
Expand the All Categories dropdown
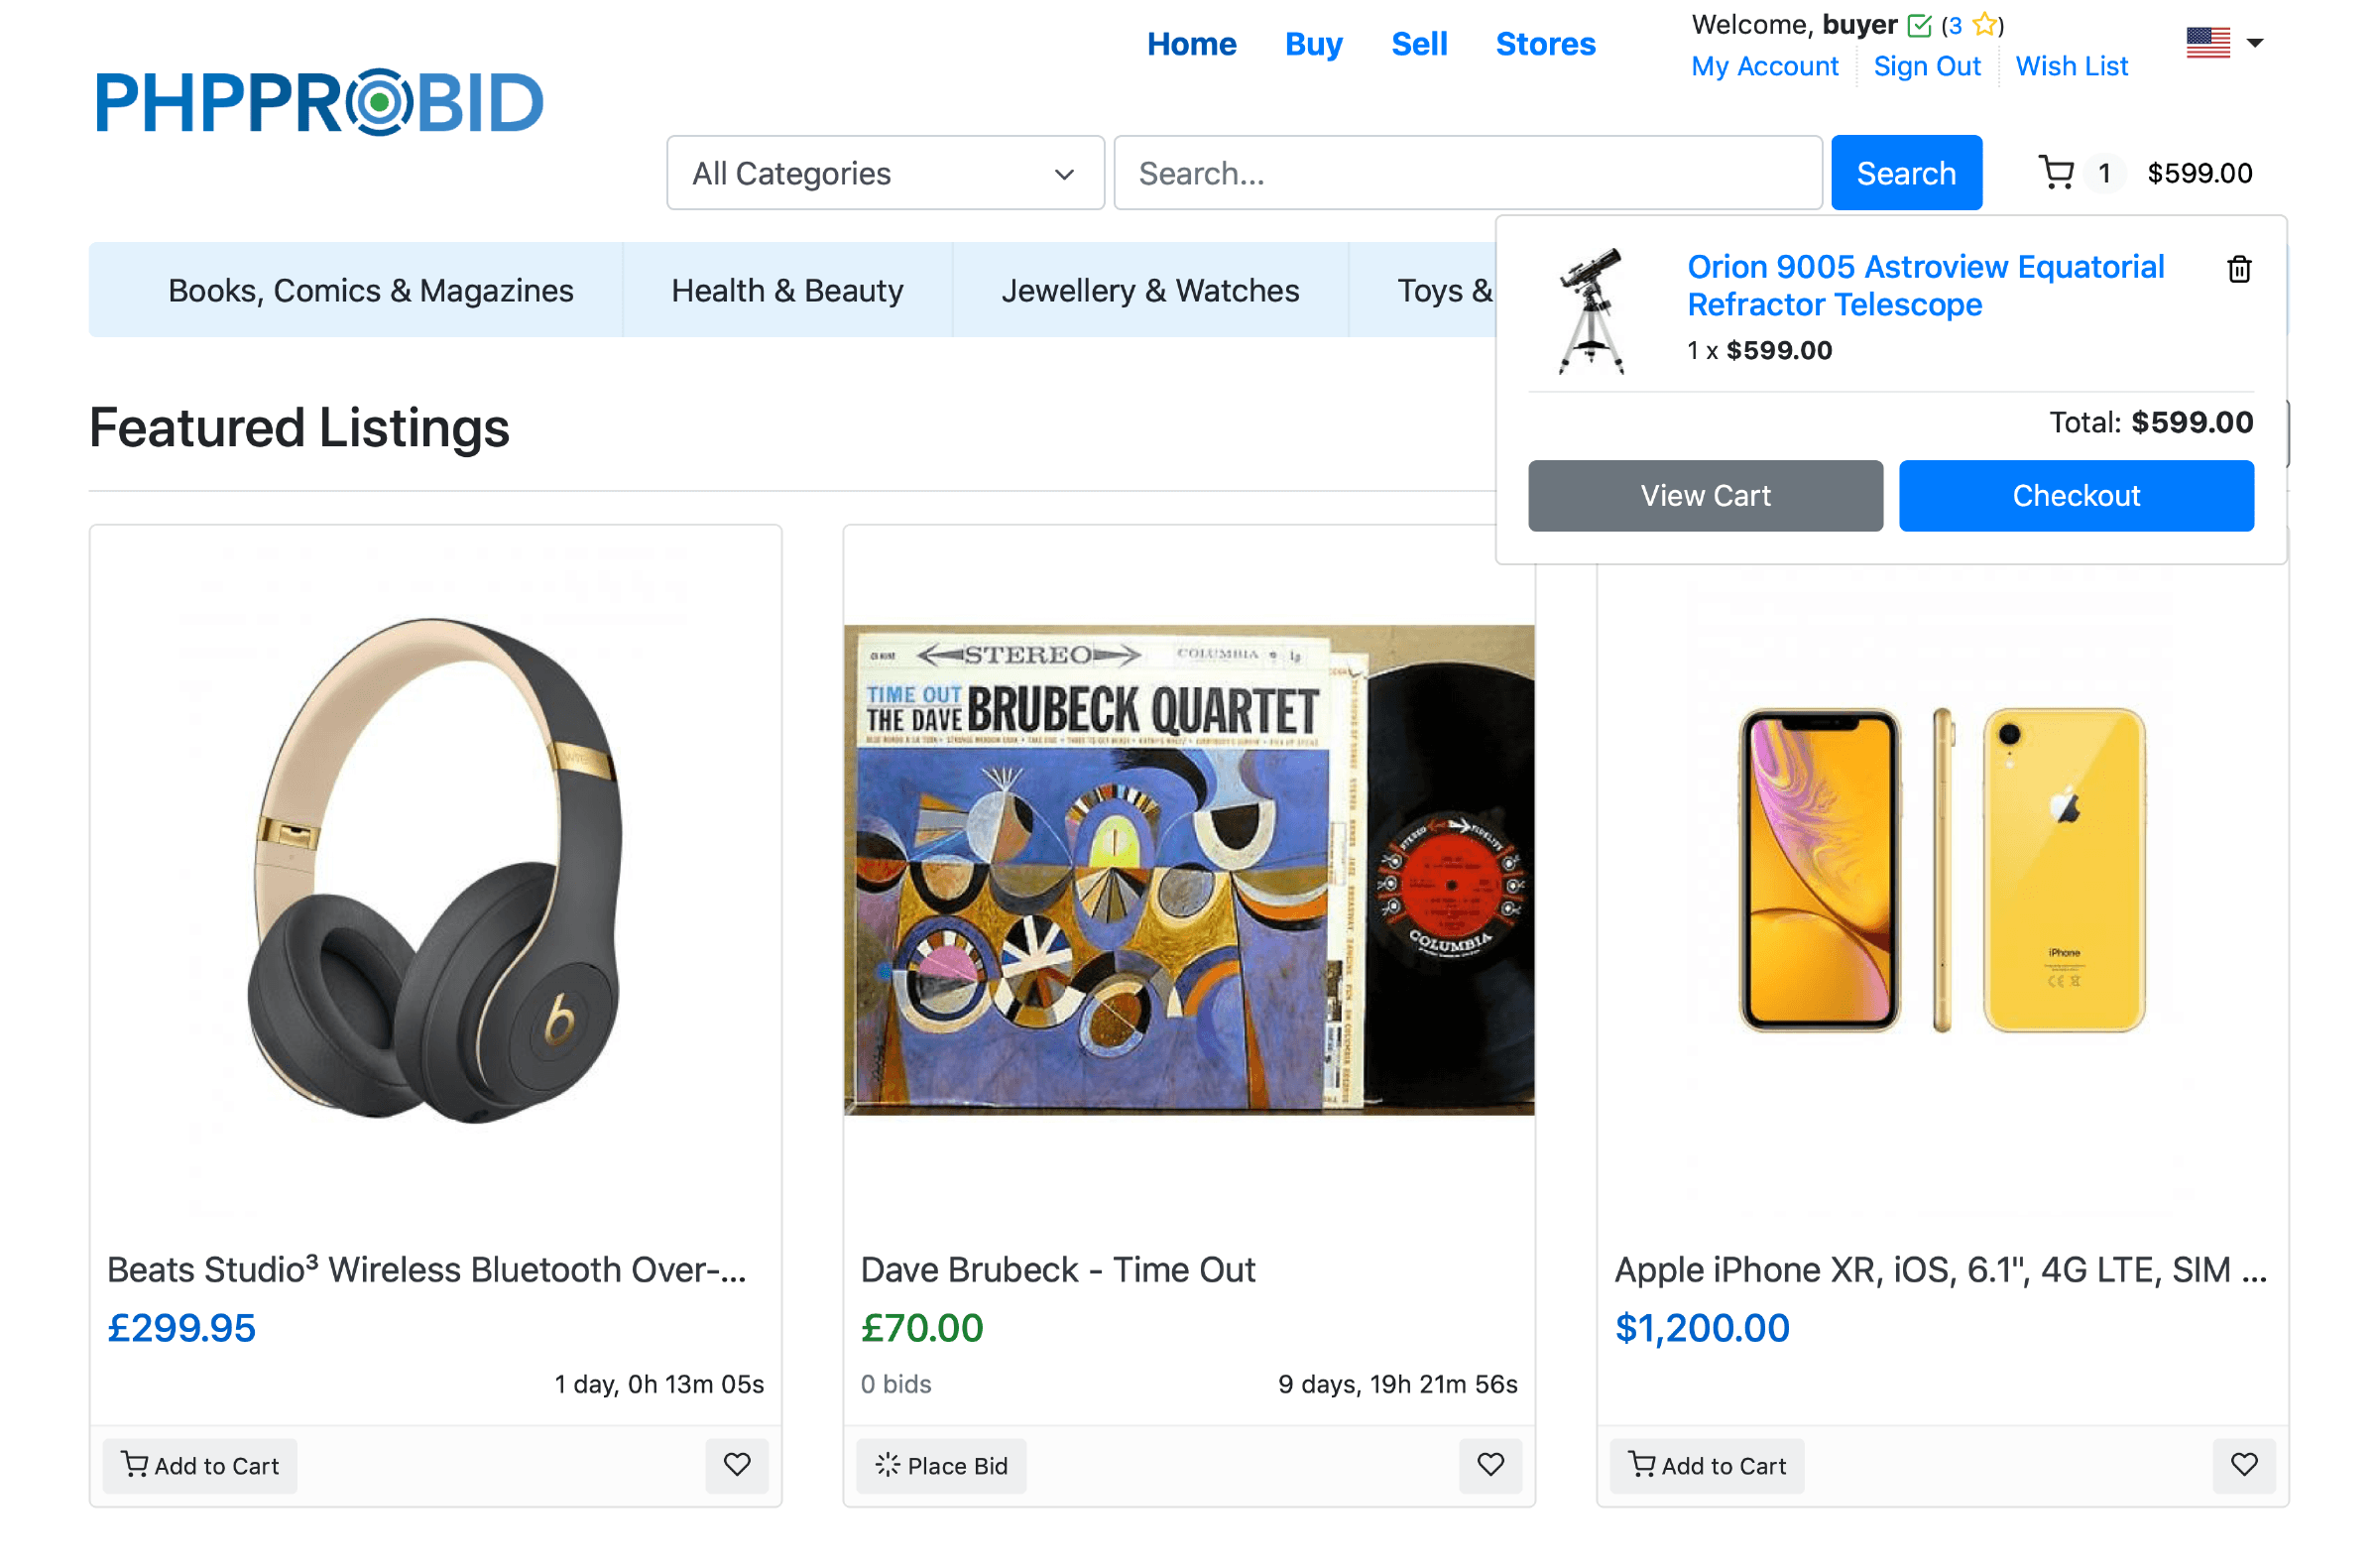[885, 173]
